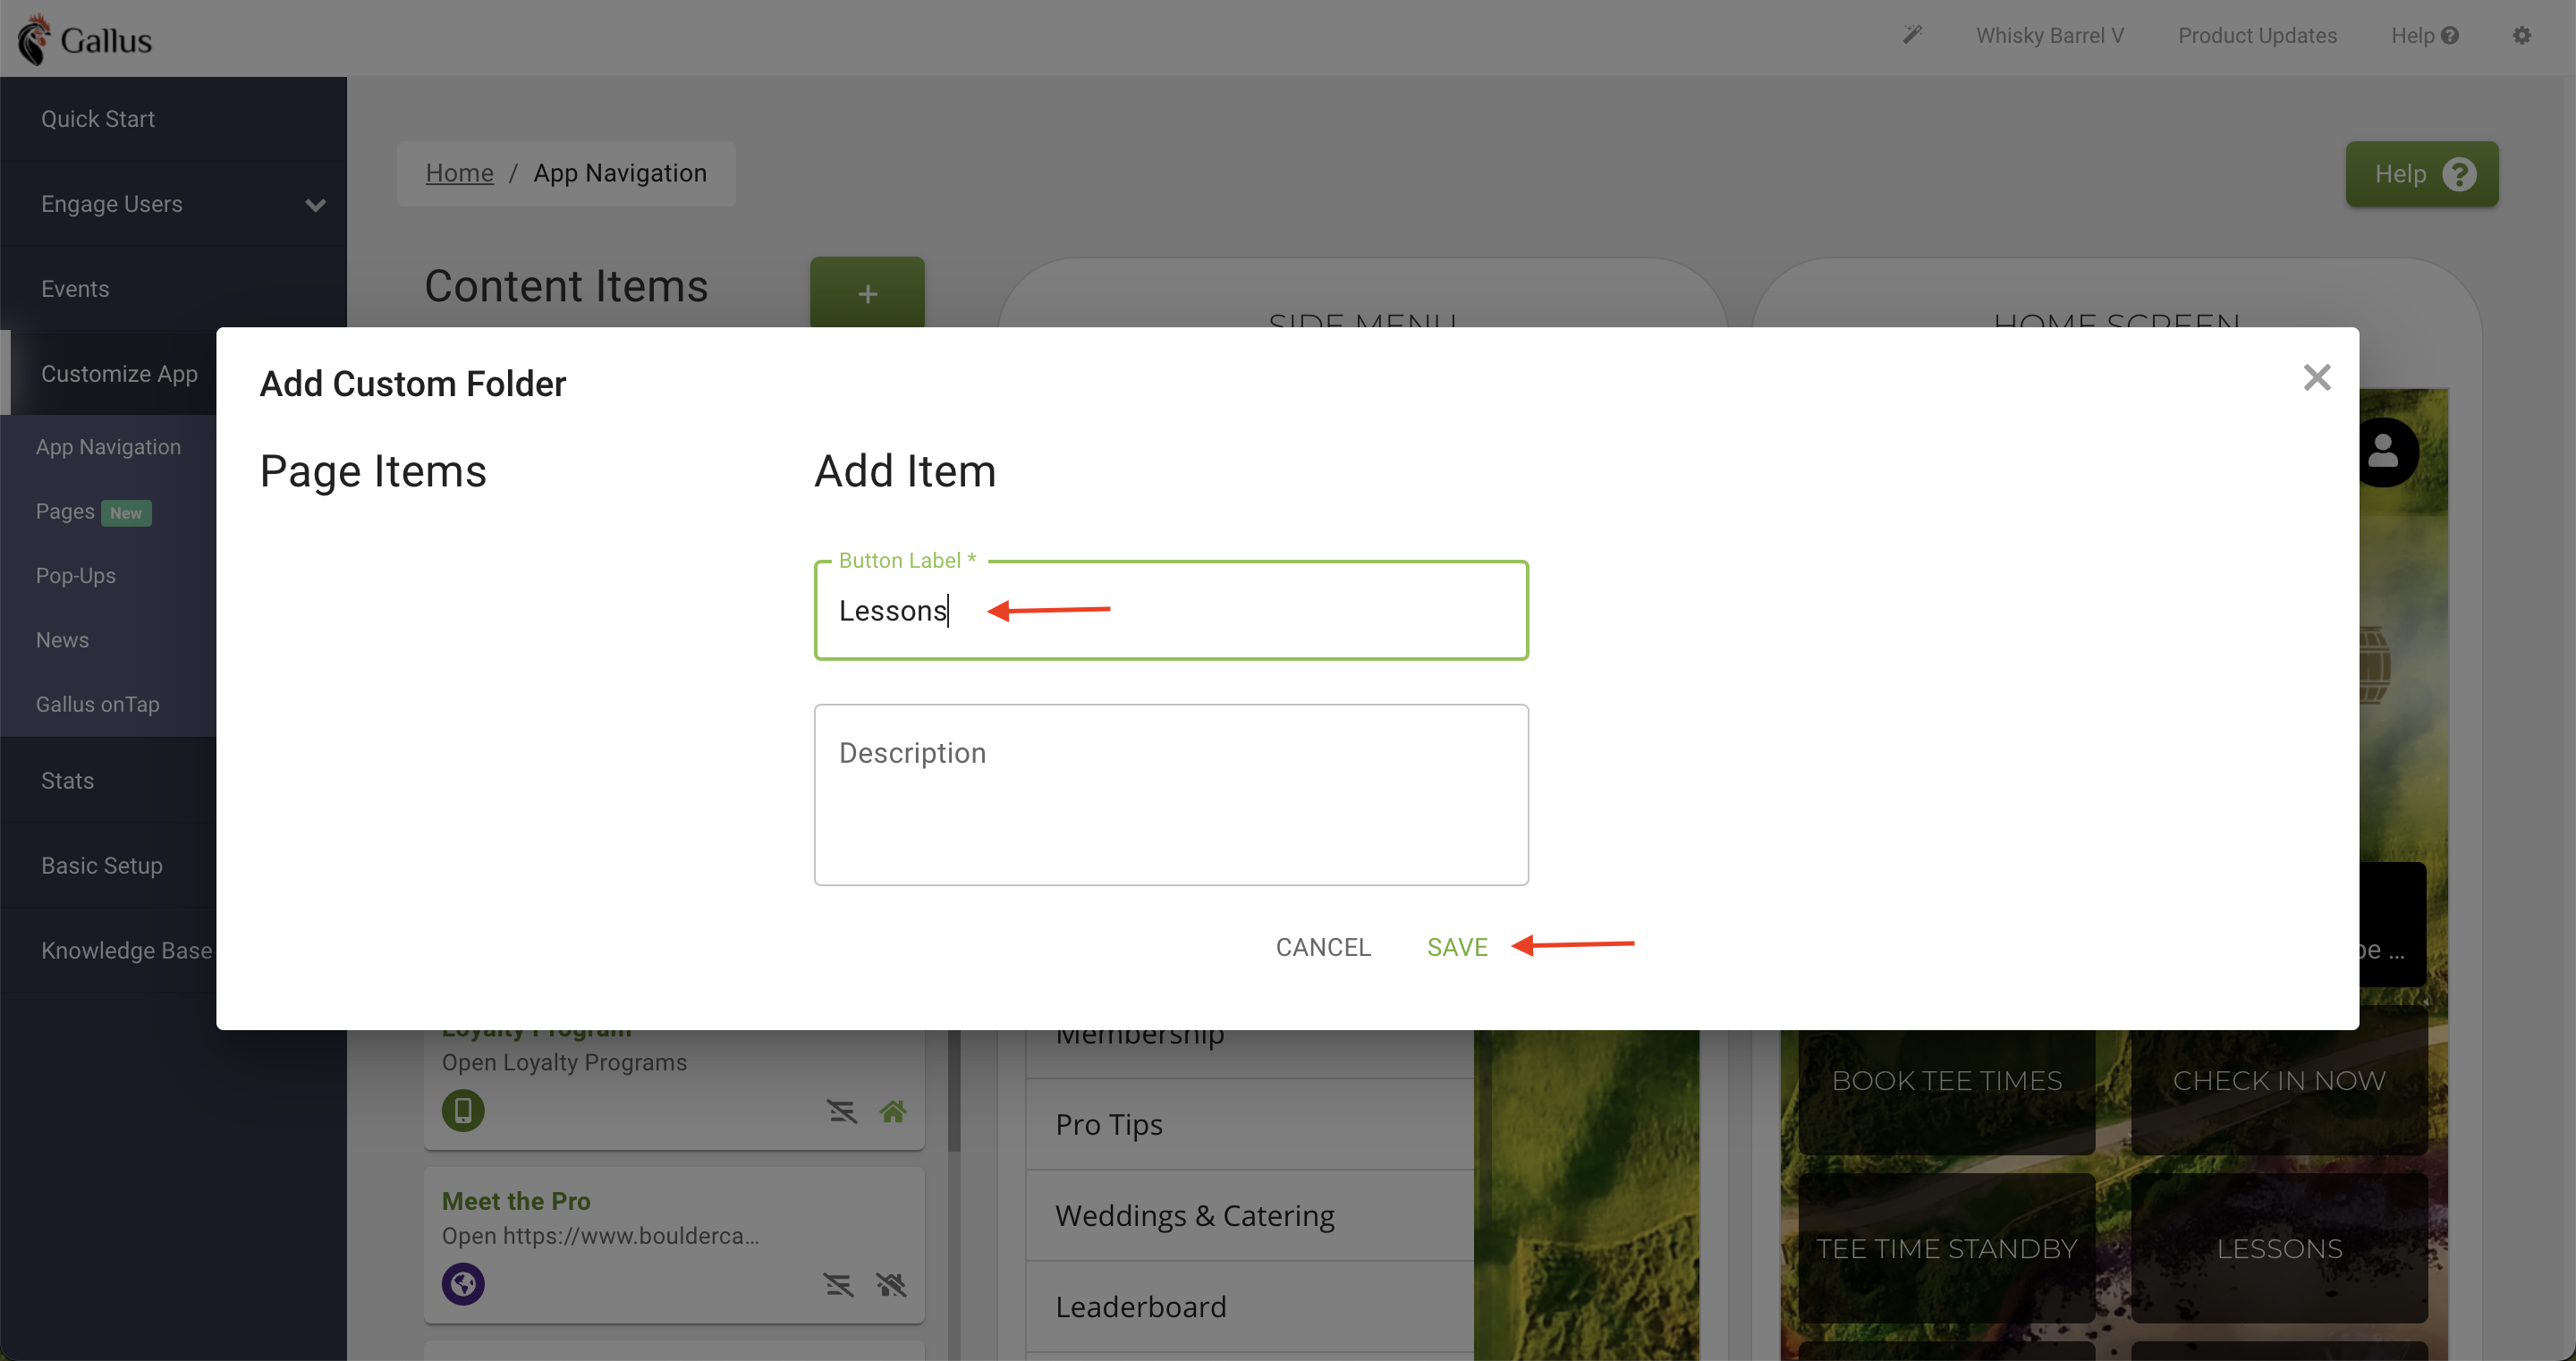Open the Meet the Pro content item
Image resolution: width=2576 pixels, height=1361 pixels.
click(674, 1245)
